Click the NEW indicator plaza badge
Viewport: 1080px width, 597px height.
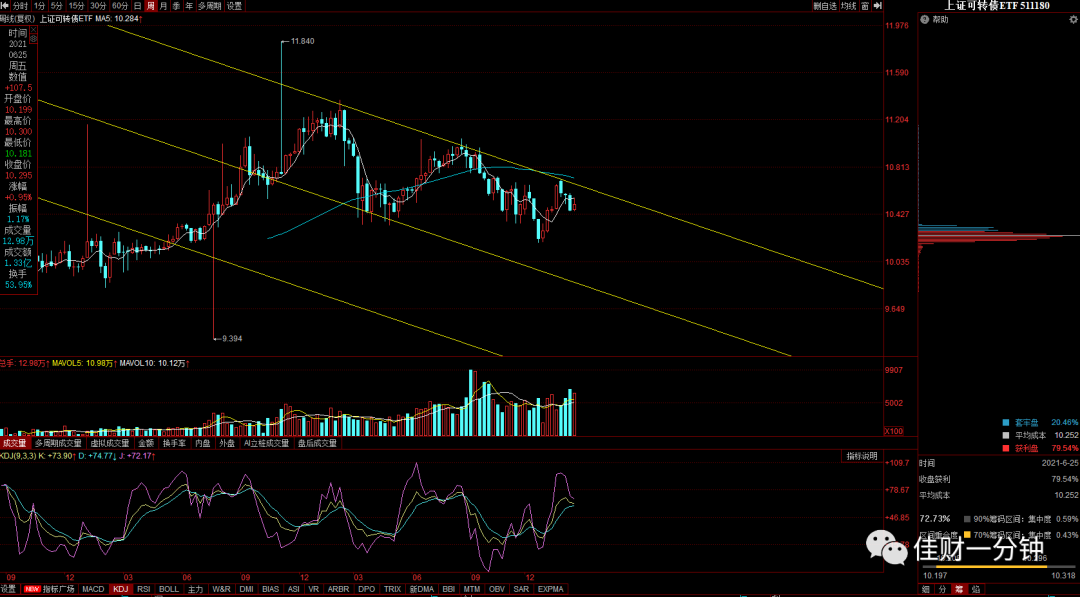(x=32, y=589)
